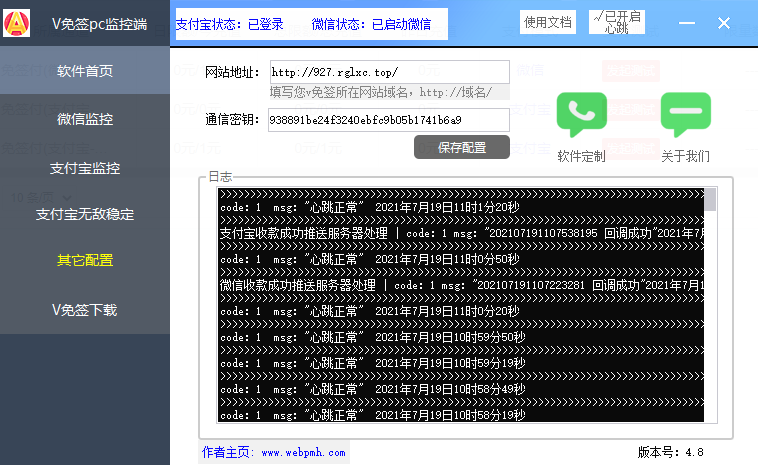Select the 支付宝收款成功推送服务器处理 log line
Image resolution: width=758 pixels, height=465 pixels.
[x=461, y=233]
